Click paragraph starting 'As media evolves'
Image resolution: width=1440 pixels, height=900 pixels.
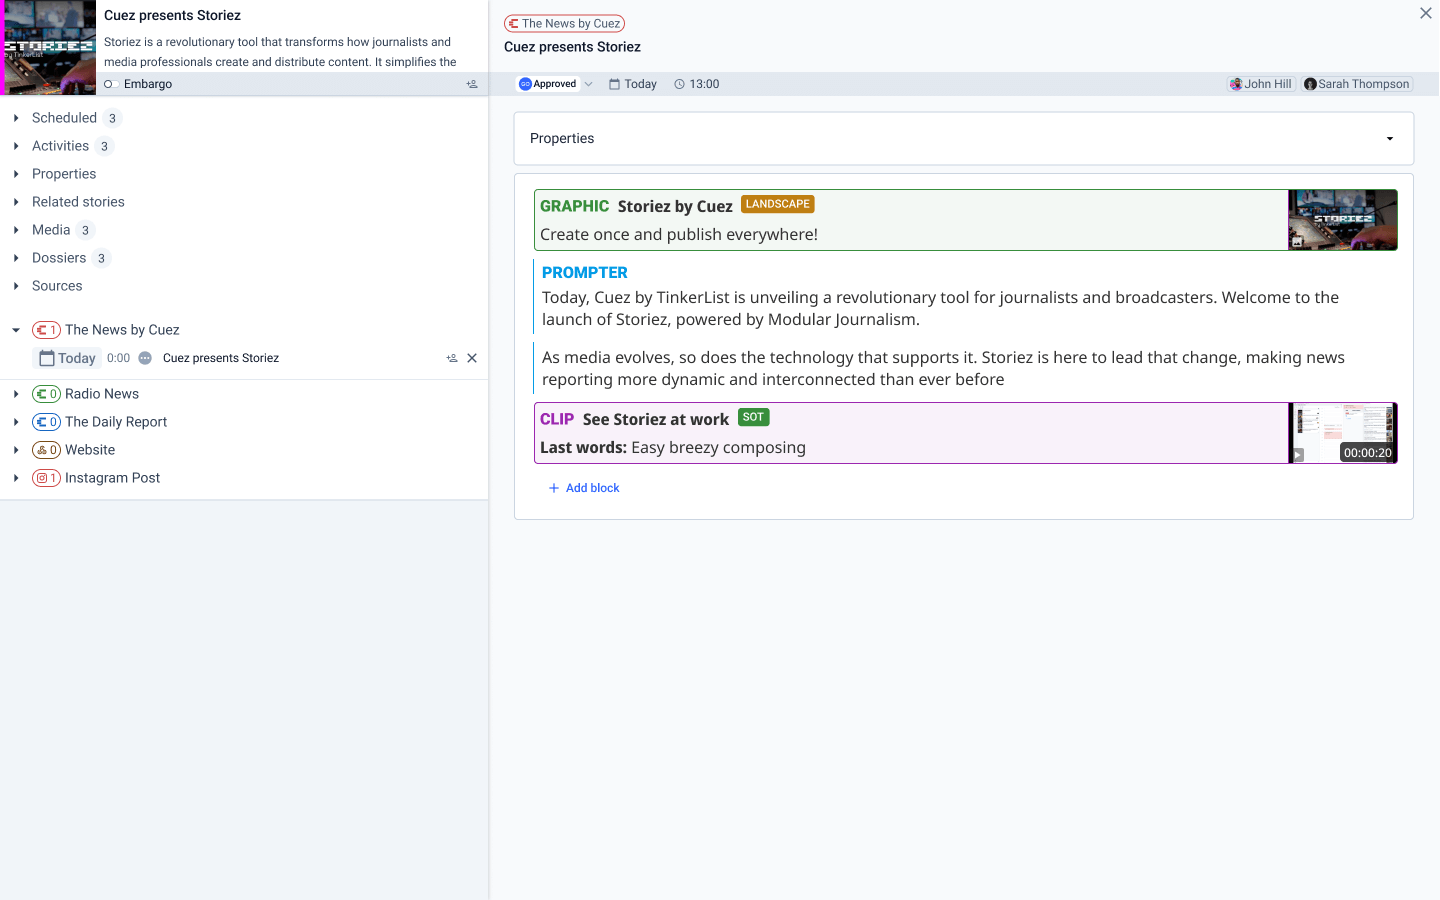pos(943,368)
